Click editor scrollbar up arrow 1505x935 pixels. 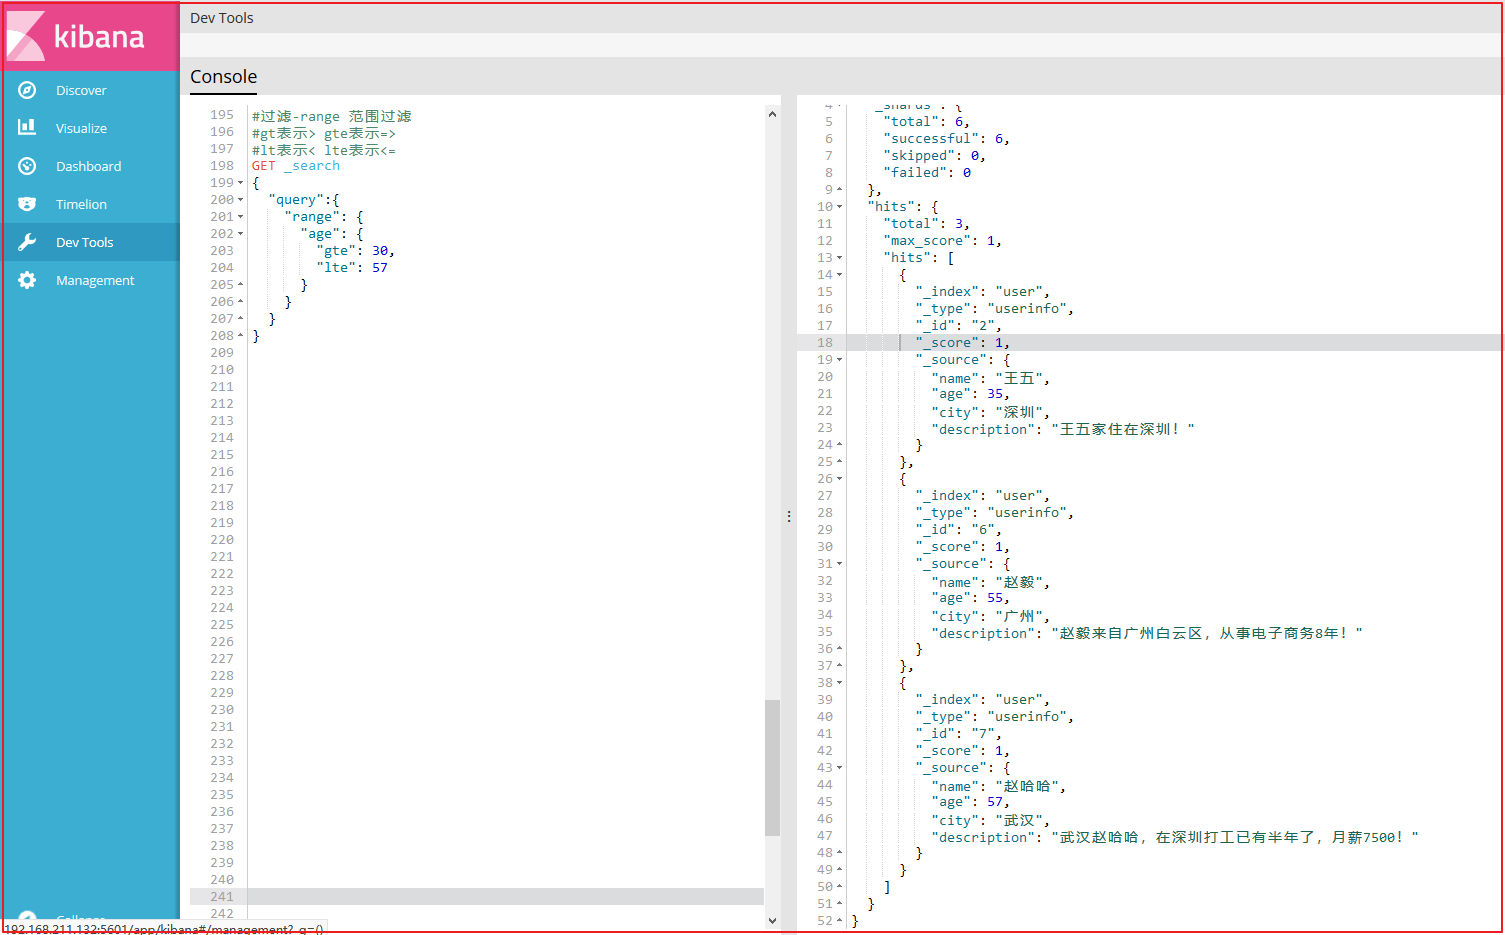[772, 114]
